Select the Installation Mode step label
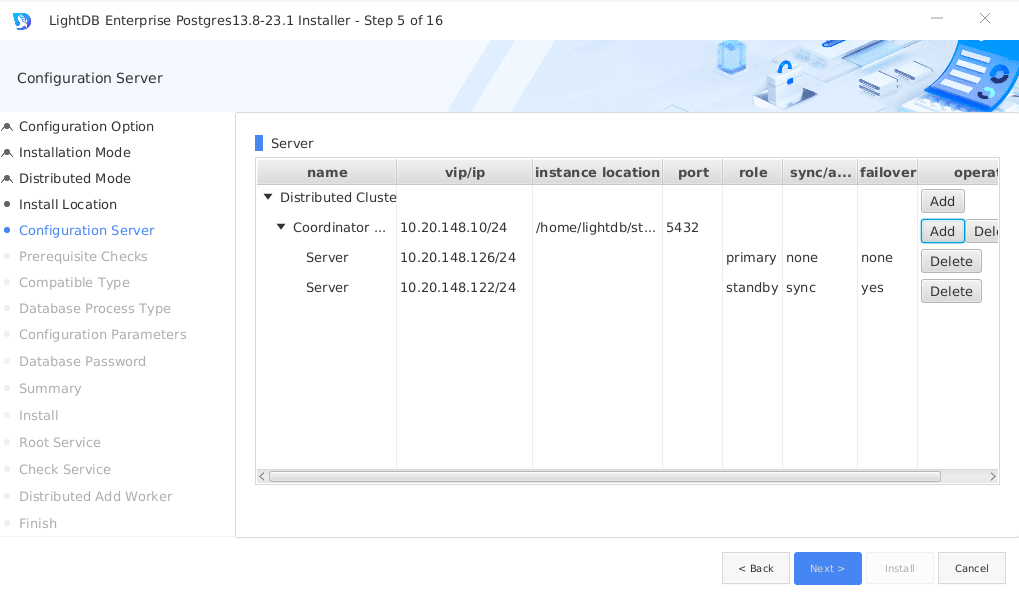The width and height of the screenshot is (1019, 595). point(75,153)
